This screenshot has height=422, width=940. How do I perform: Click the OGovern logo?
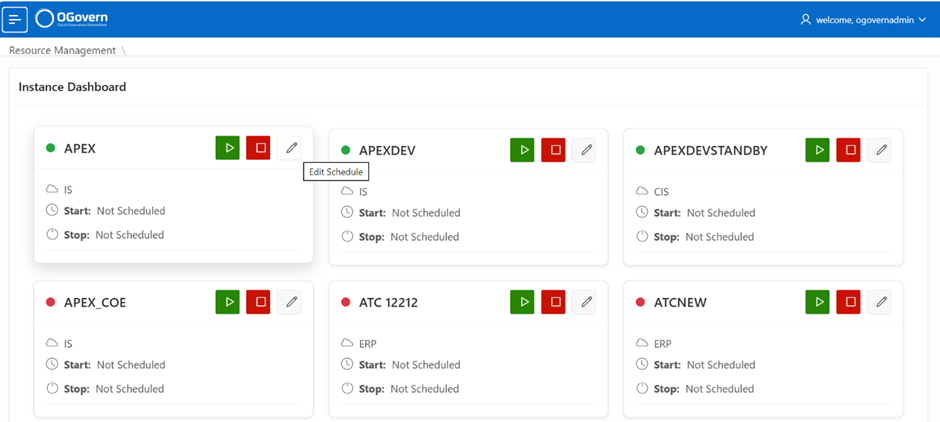[x=72, y=19]
